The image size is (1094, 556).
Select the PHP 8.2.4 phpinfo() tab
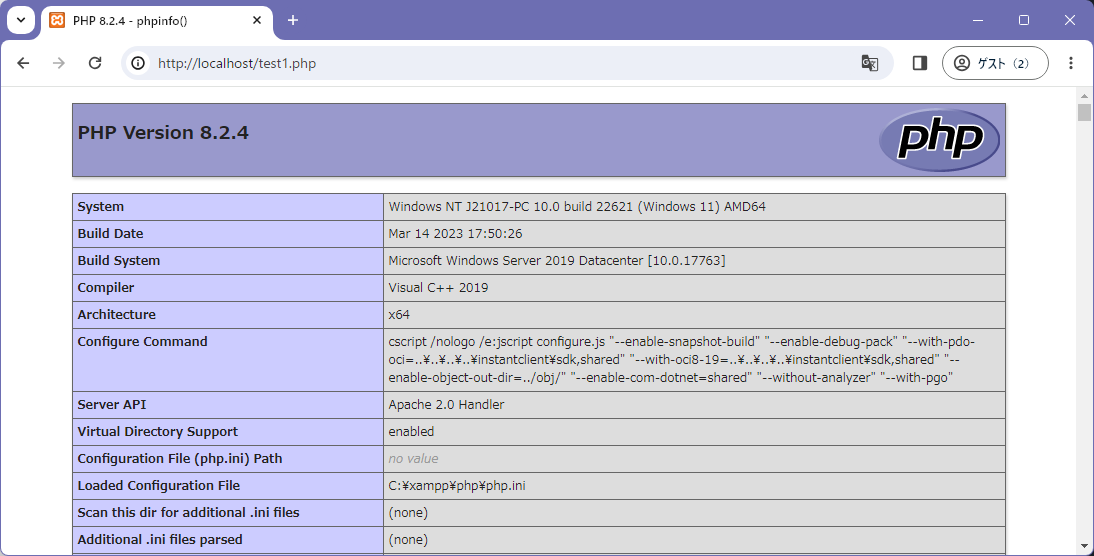point(150,20)
